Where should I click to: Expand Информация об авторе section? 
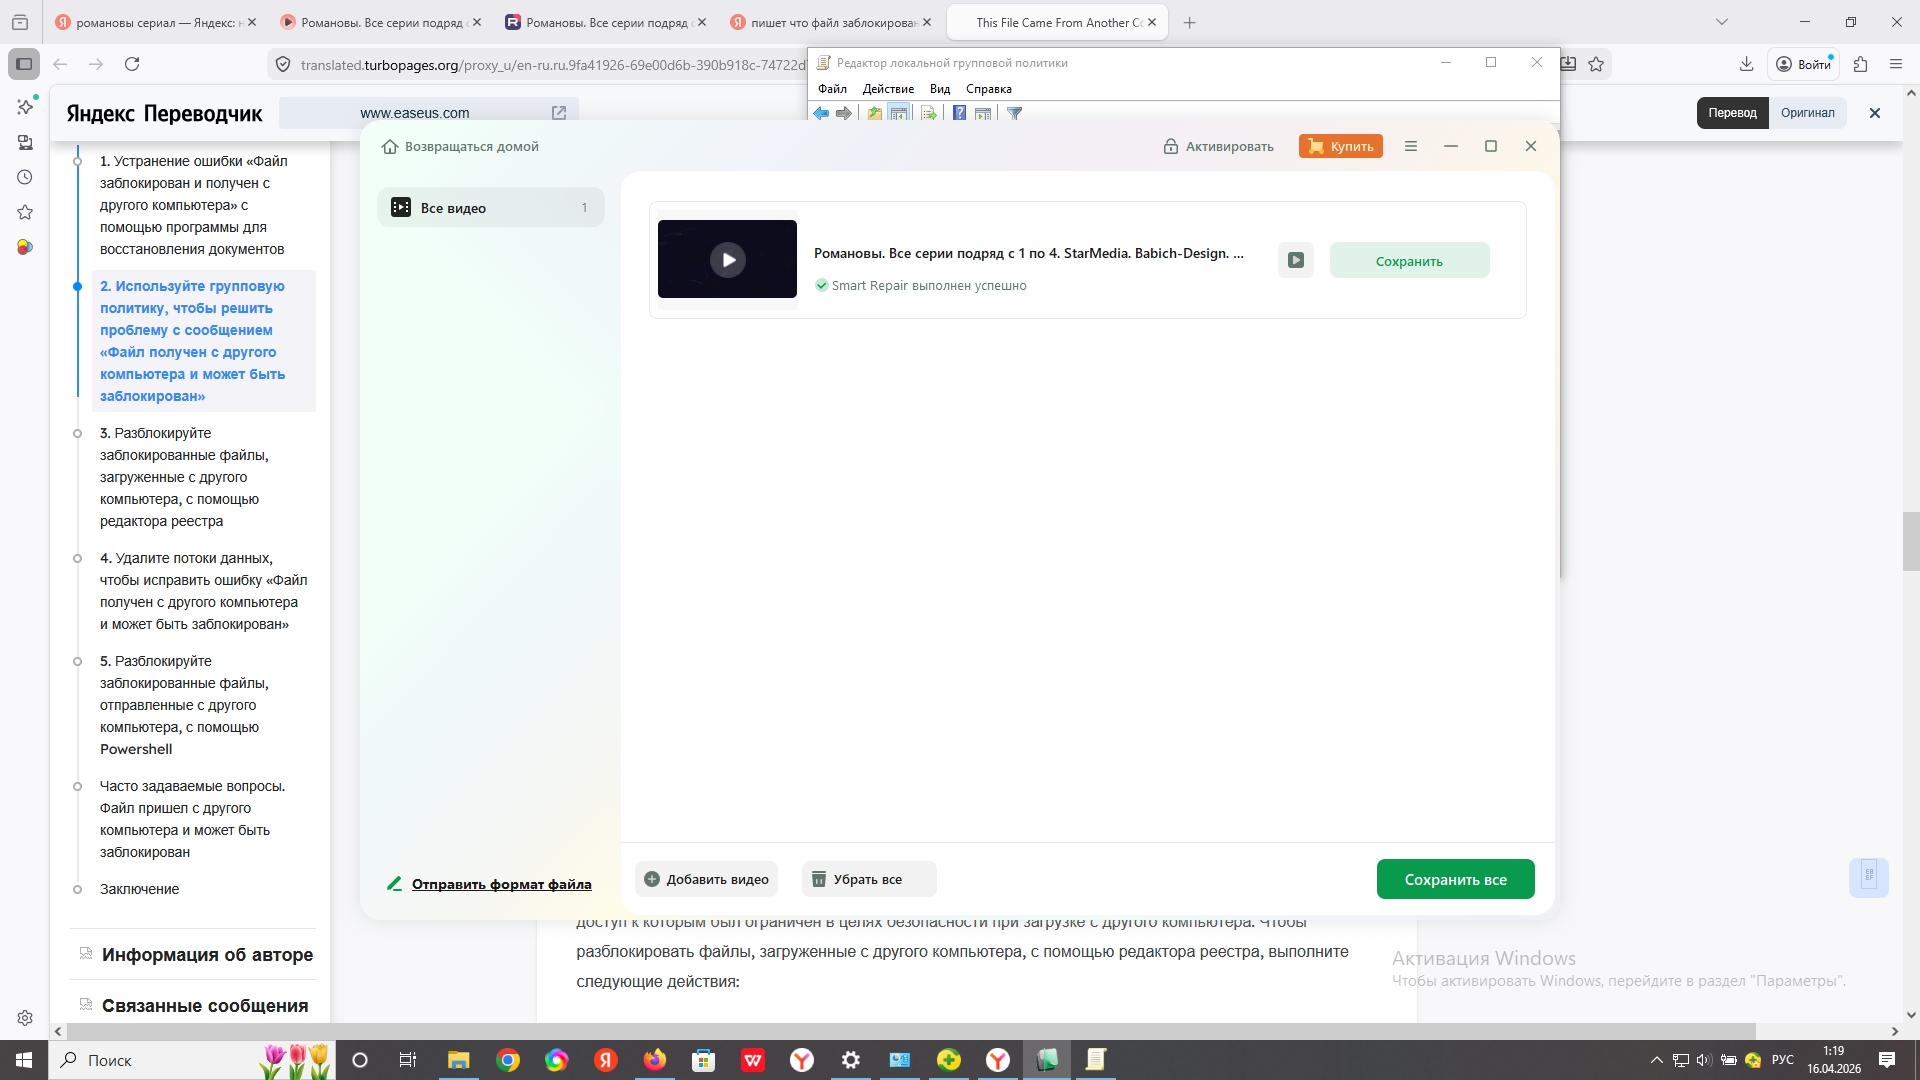[206, 955]
